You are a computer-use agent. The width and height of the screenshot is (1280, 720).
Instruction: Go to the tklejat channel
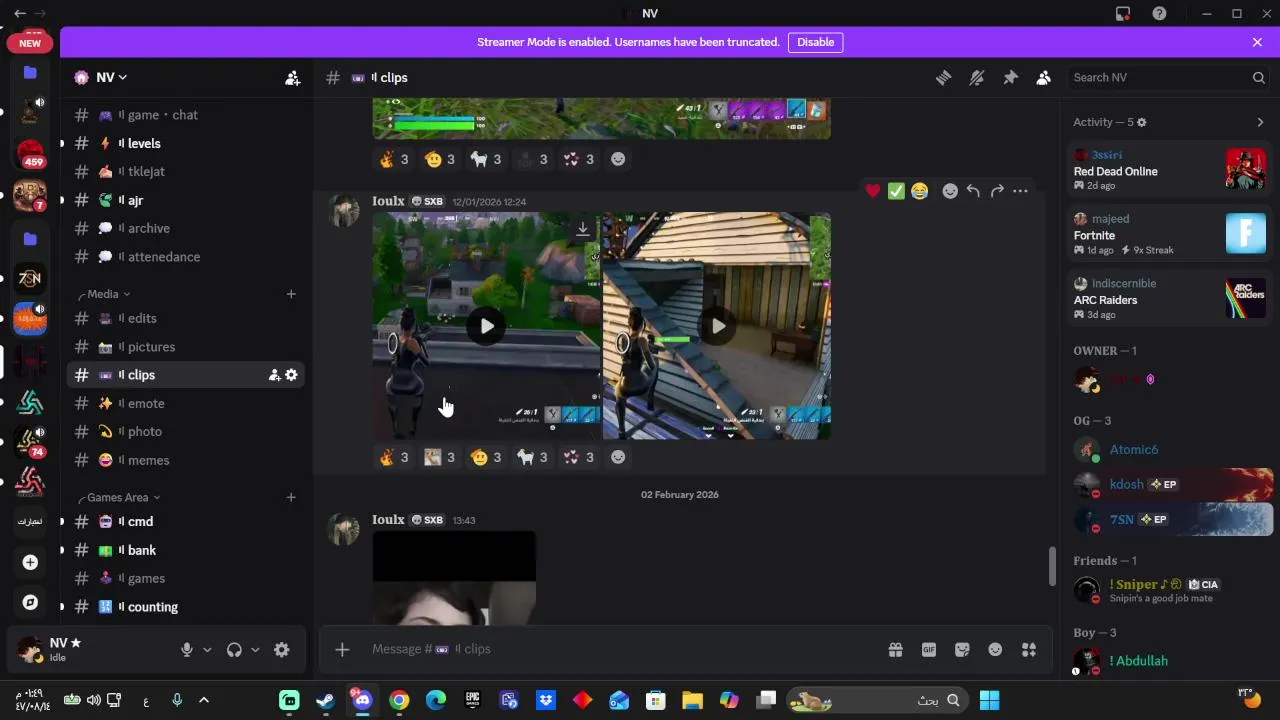[x=185, y=171]
